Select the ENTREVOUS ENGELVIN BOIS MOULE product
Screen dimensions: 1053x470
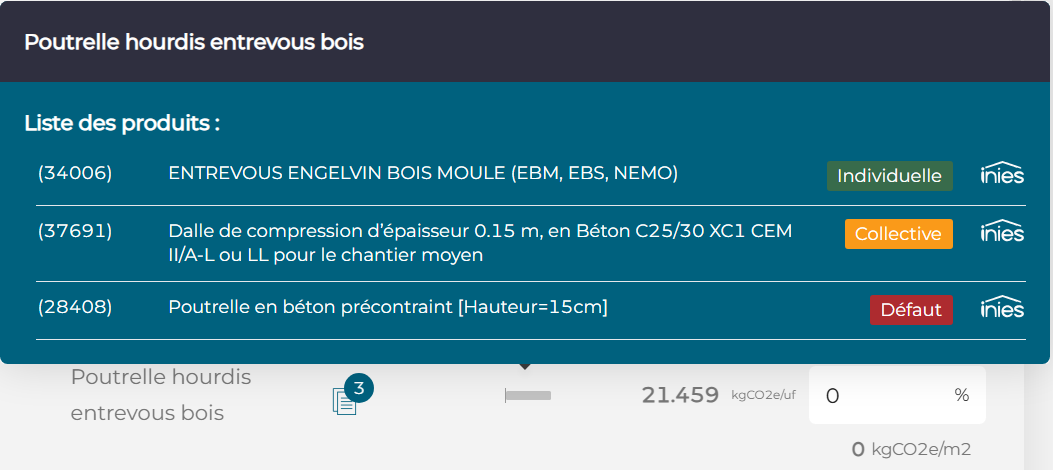tap(423, 174)
